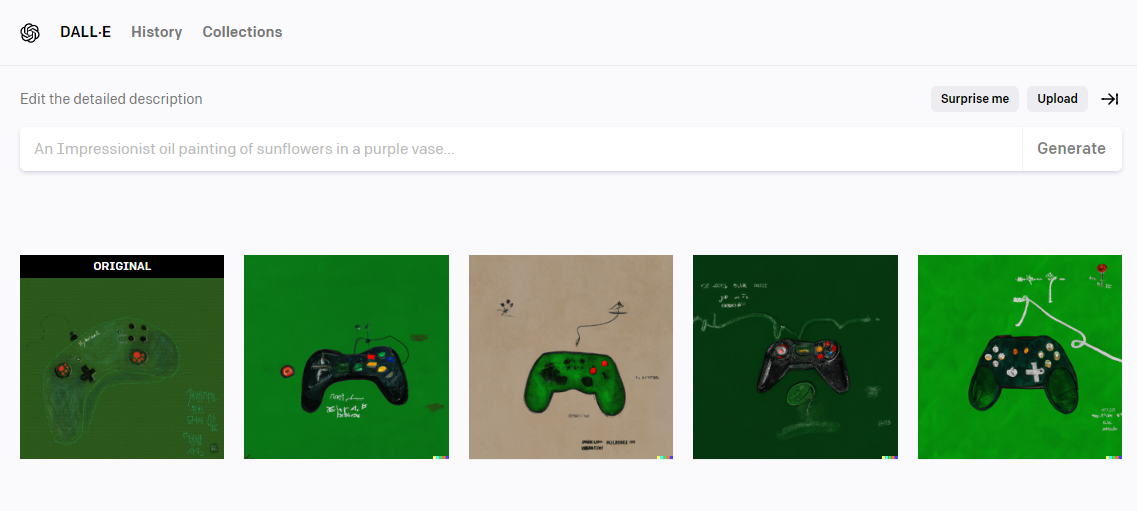1137x511 pixels.
Task: Go to DALL·E home label
Action: (x=86, y=32)
